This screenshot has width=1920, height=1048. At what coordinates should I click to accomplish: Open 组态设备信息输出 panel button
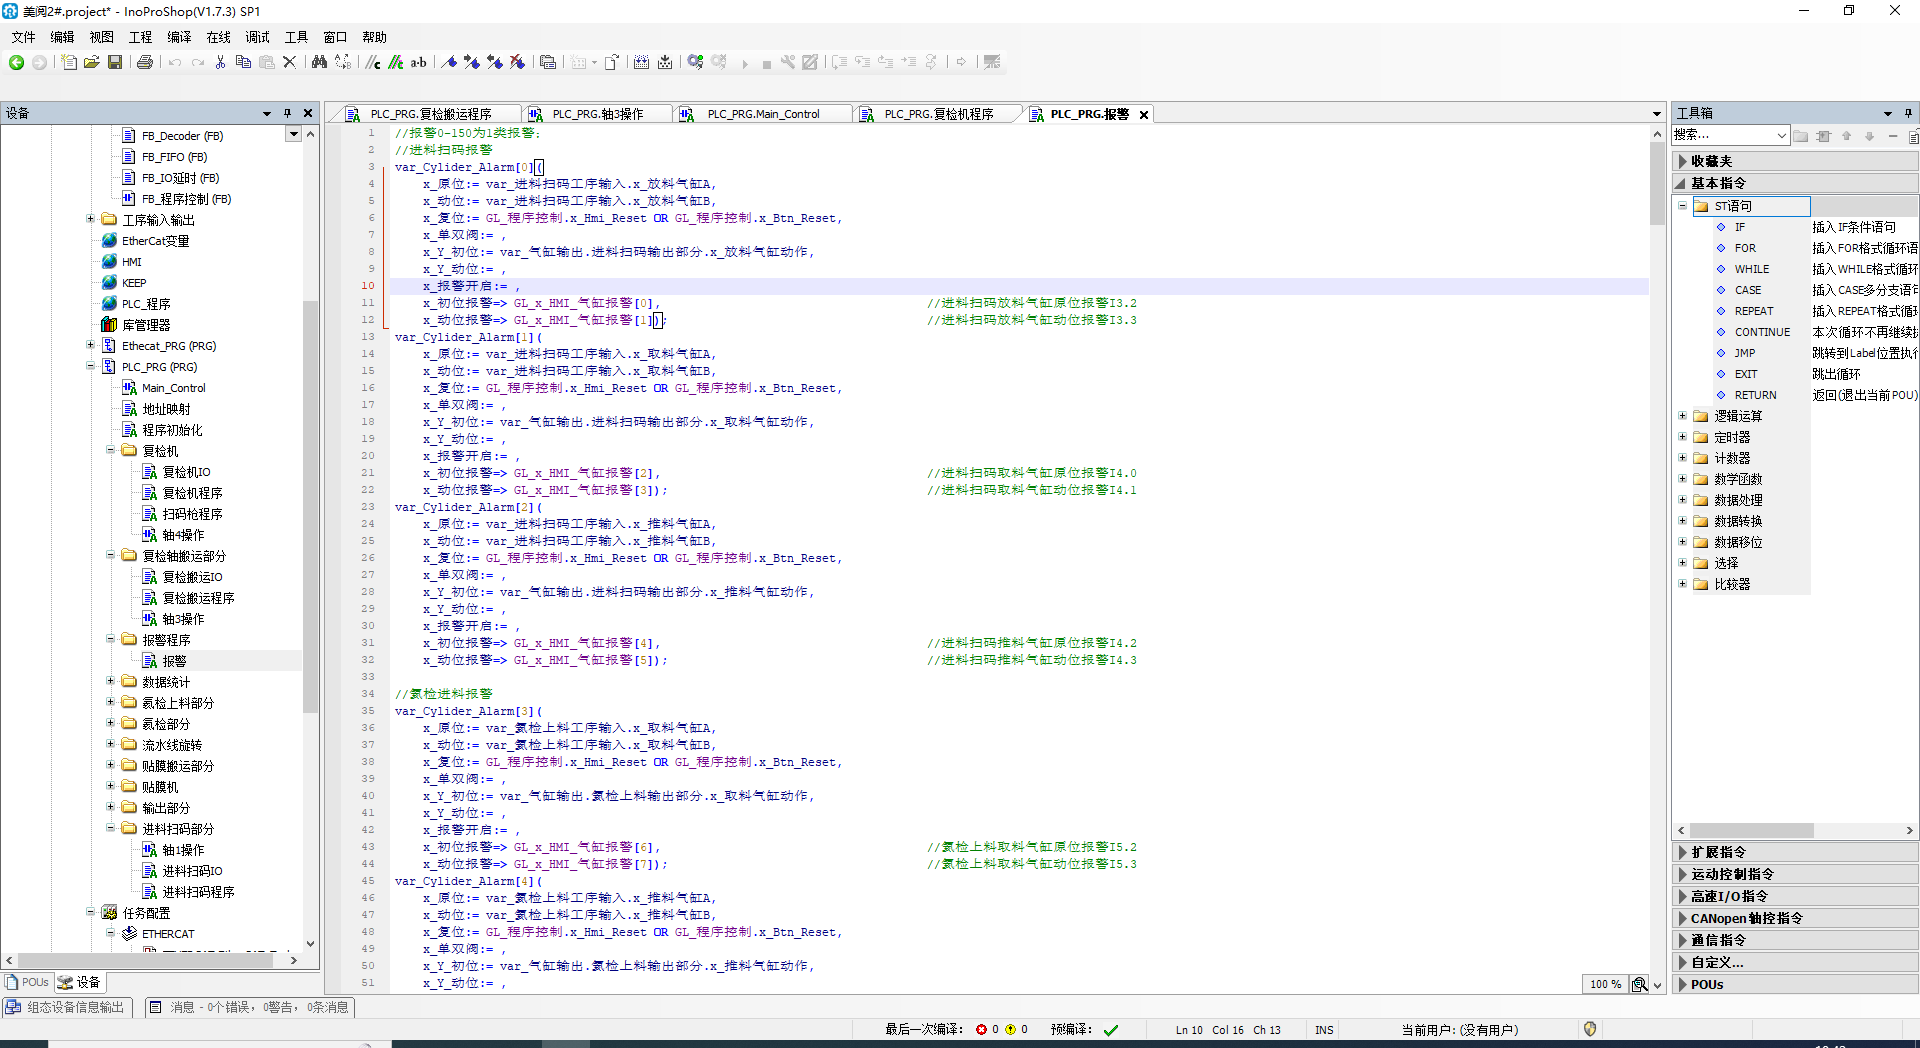coord(66,1007)
